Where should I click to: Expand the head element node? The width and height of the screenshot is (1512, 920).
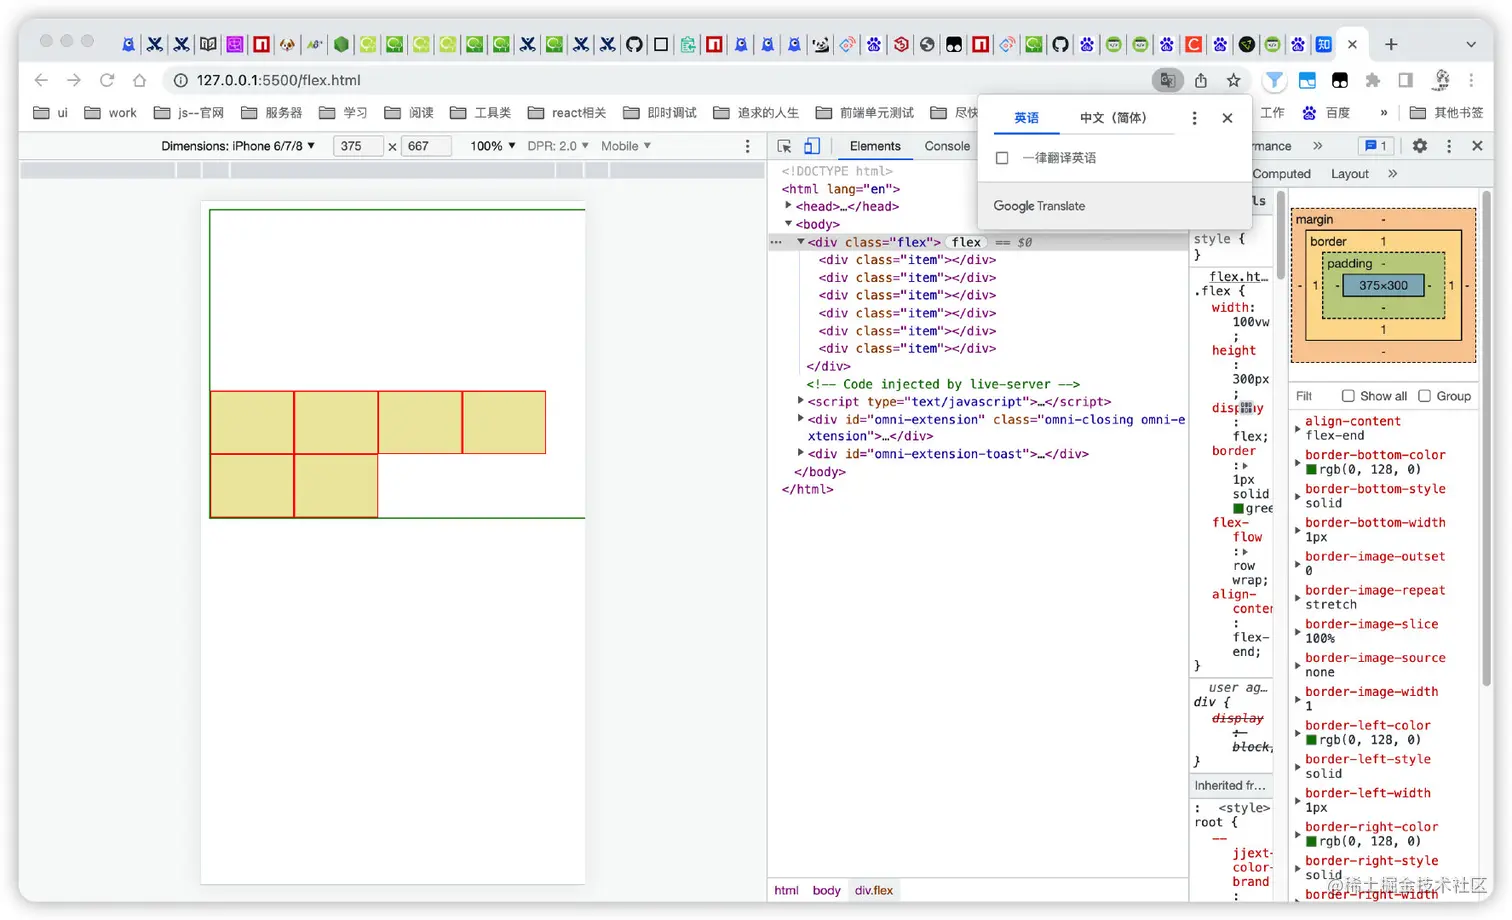coord(788,206)
